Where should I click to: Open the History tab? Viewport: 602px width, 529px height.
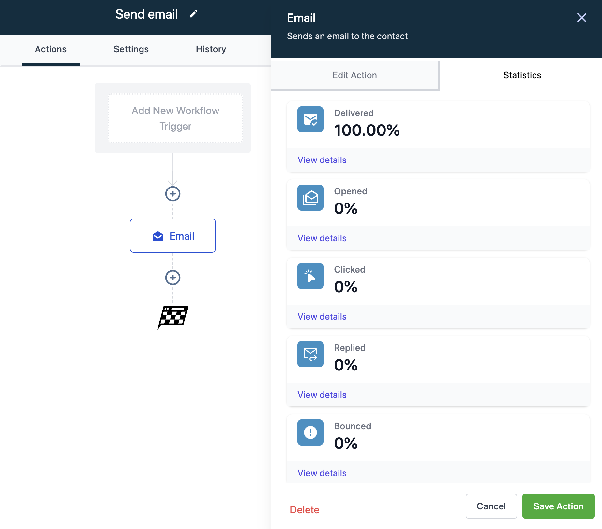211,49
